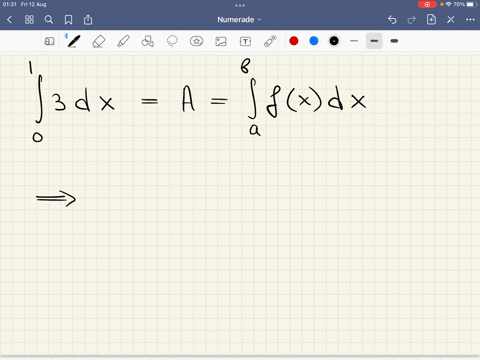Open the search magnifier
The height and width of the screenshot is (360, 480).
pyautogui.click(x=49, y=20)
